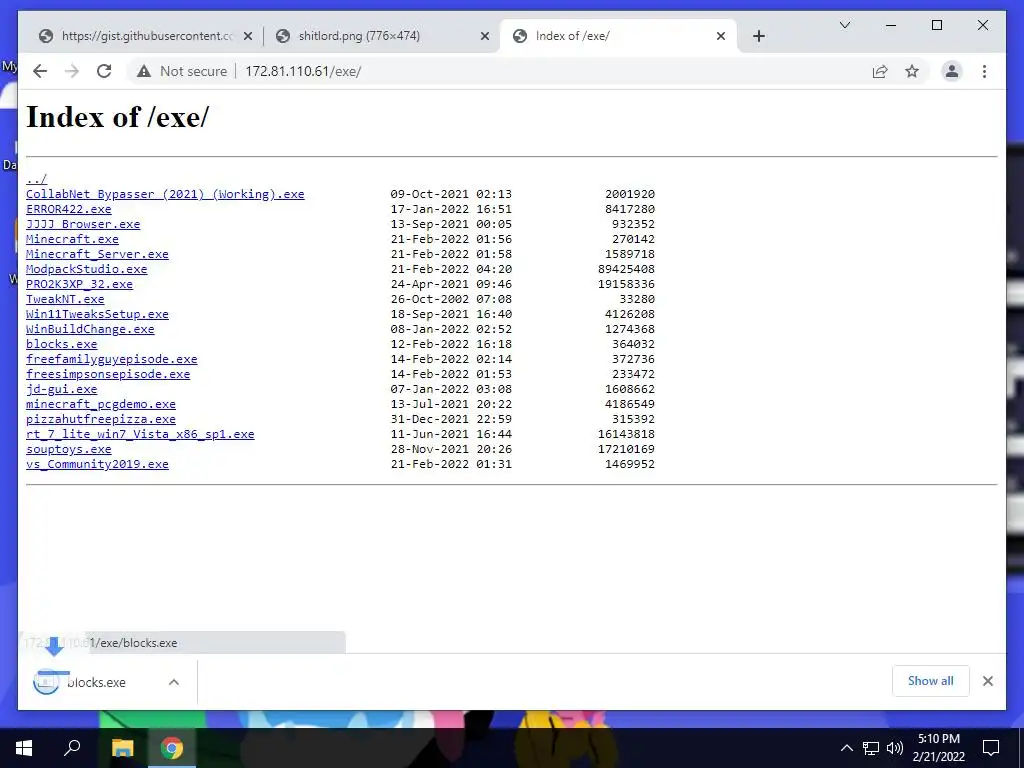Open the notification center icon
This screenshot has width=1024, height=768.
991,748
